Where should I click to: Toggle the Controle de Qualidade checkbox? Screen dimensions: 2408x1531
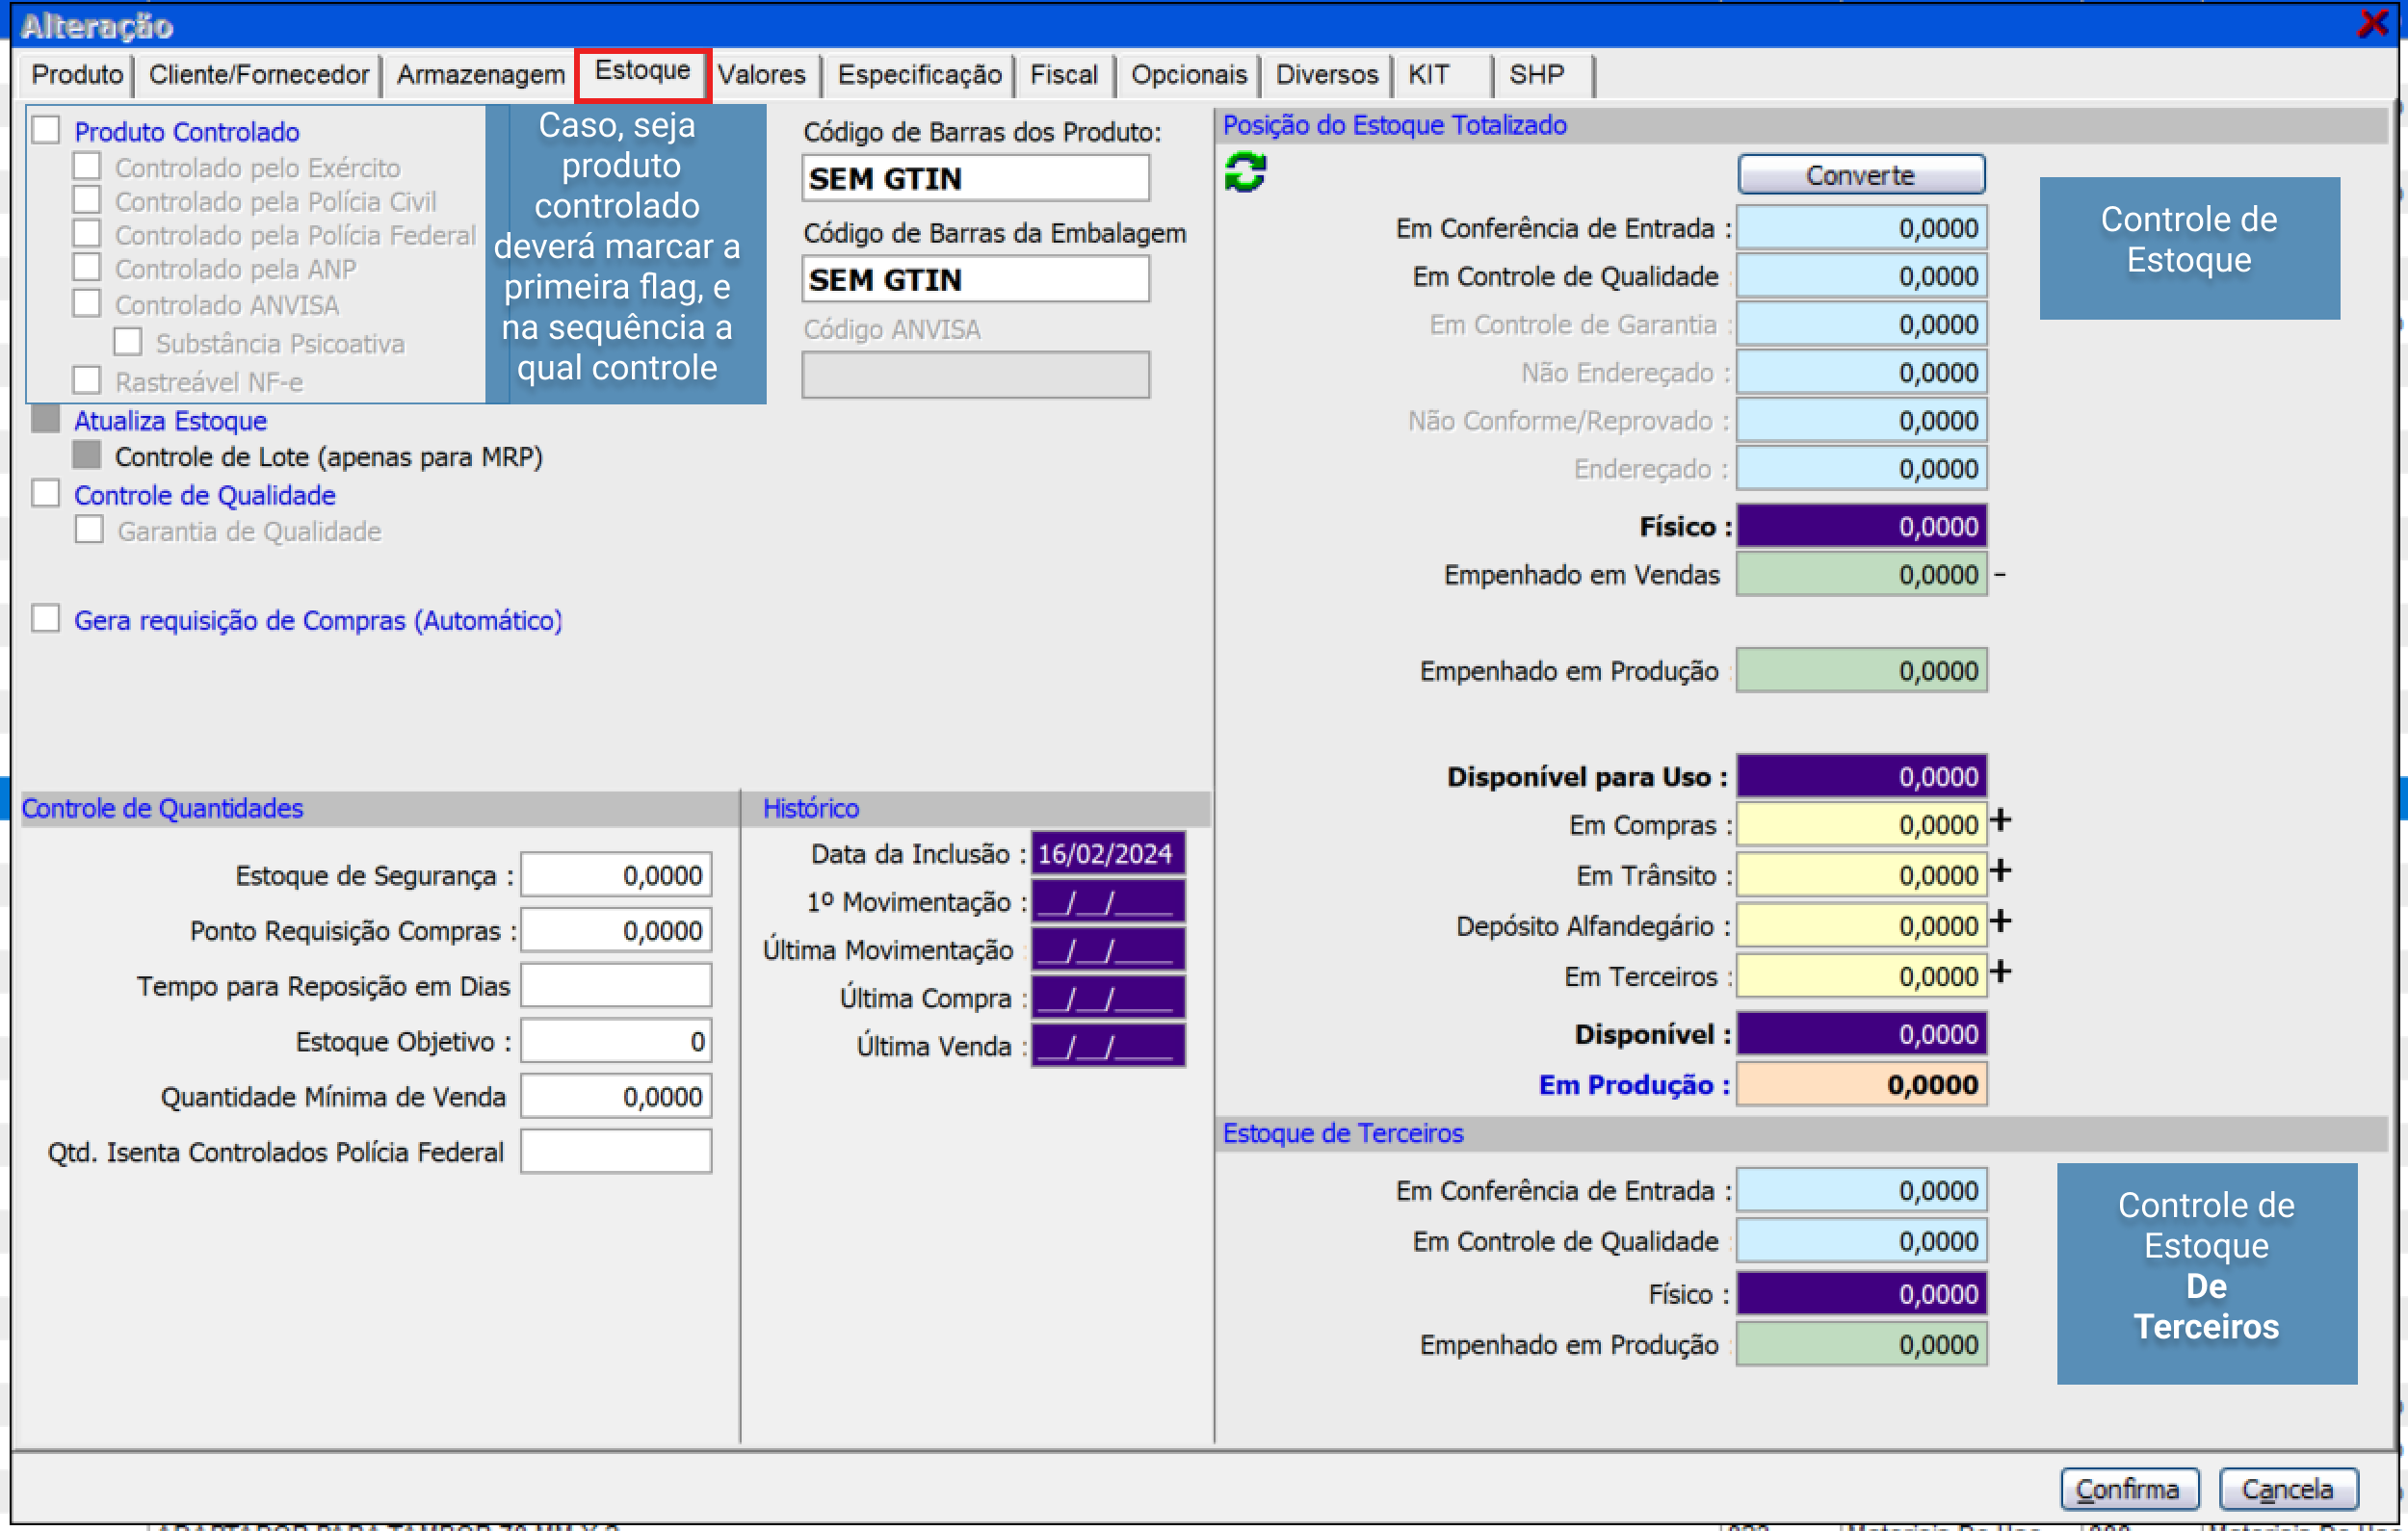tap(46, 494)
